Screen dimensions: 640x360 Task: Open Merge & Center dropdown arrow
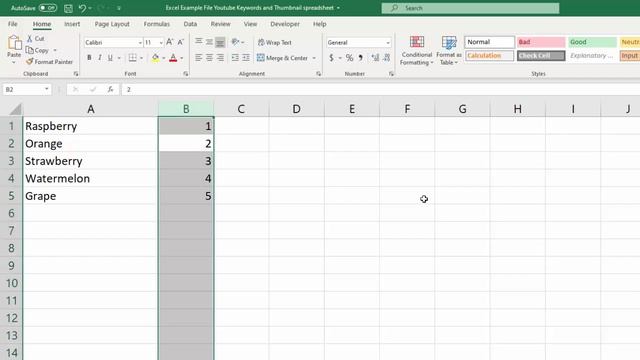[314, 58]
